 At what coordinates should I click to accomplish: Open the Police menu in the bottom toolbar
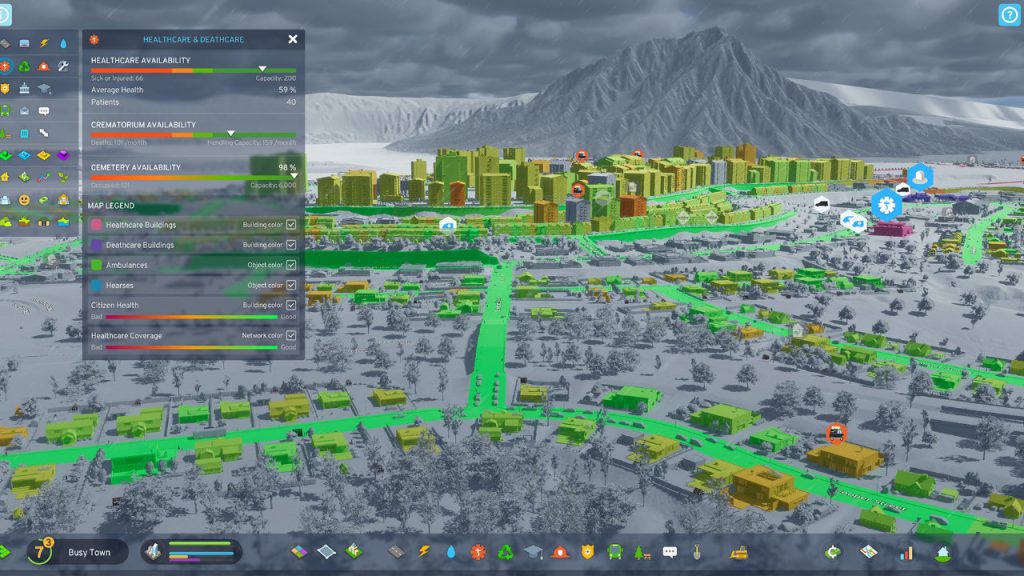pos(588,552)
